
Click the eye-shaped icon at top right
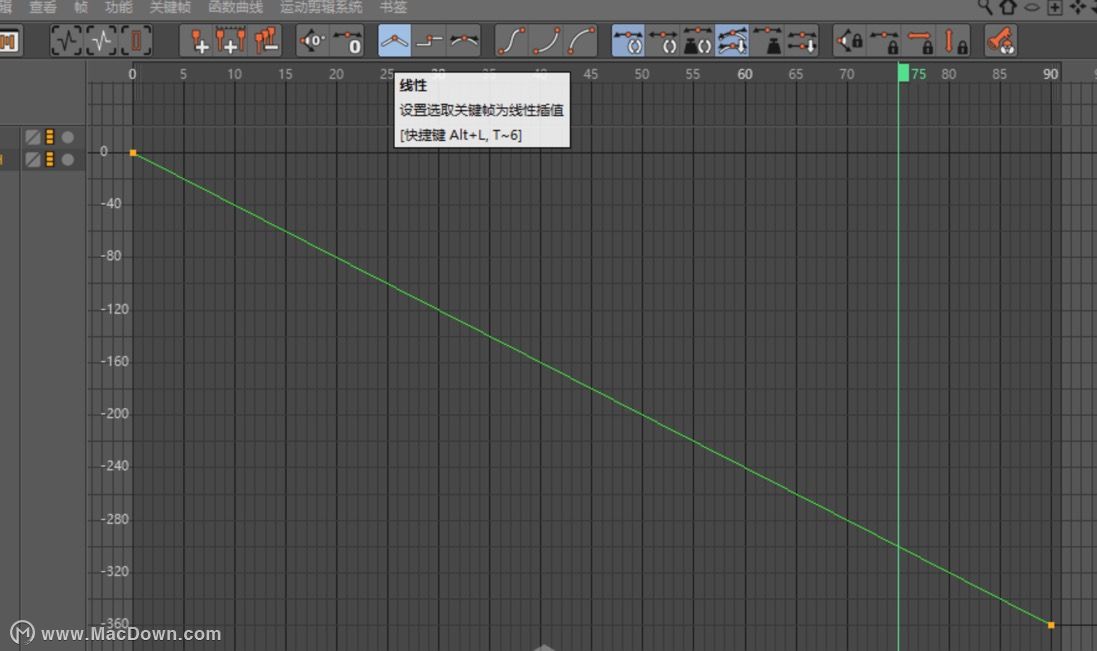point(1032,8)
